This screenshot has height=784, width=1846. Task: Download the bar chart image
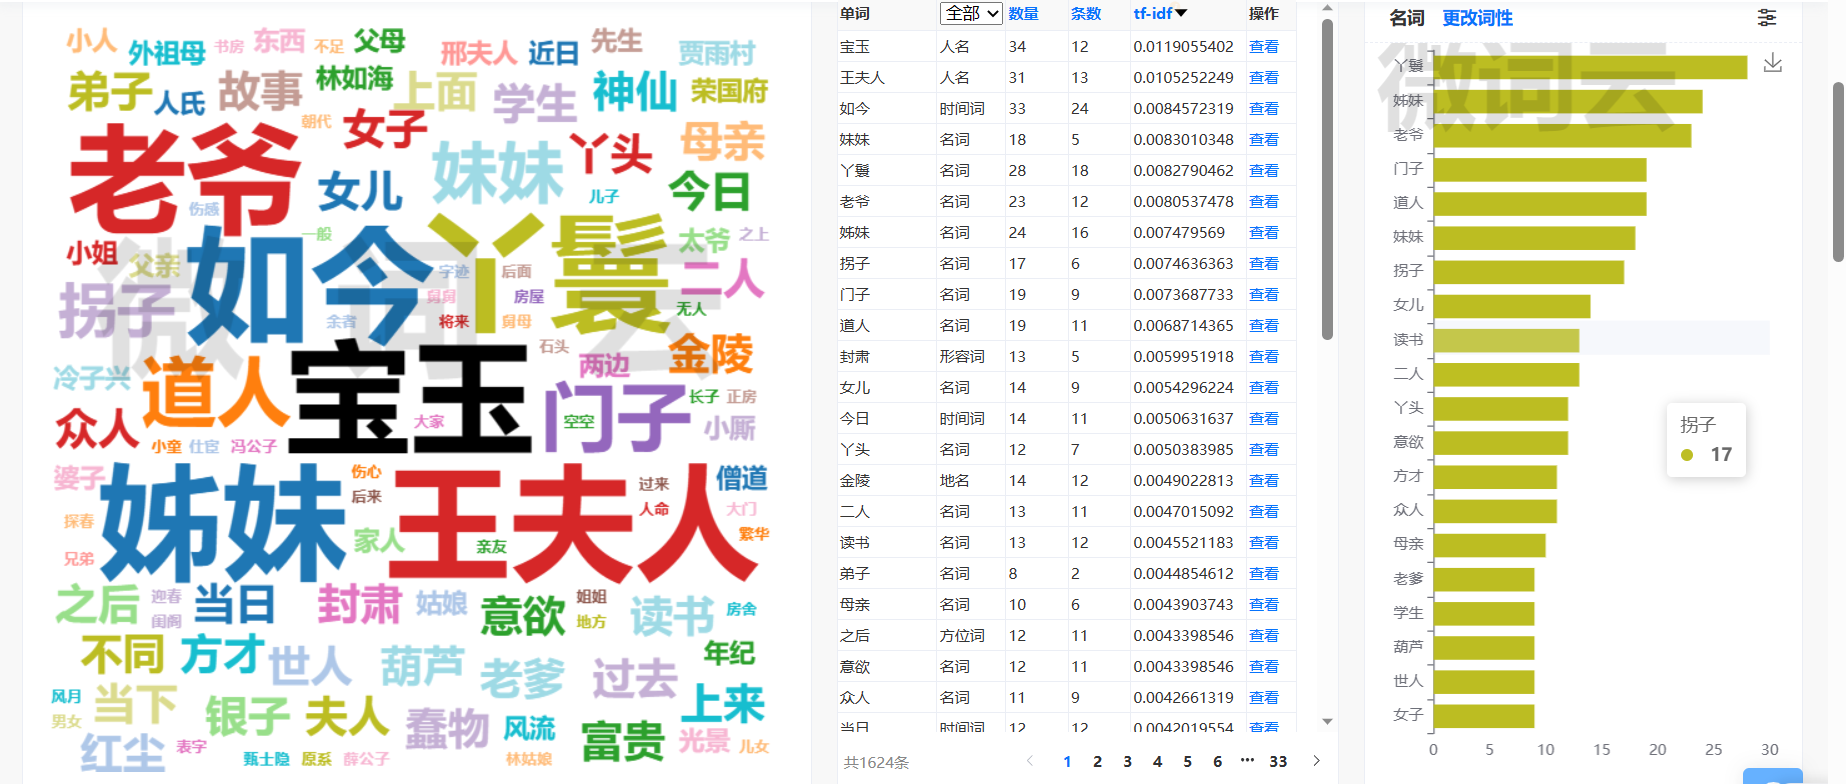(1773, 63)
